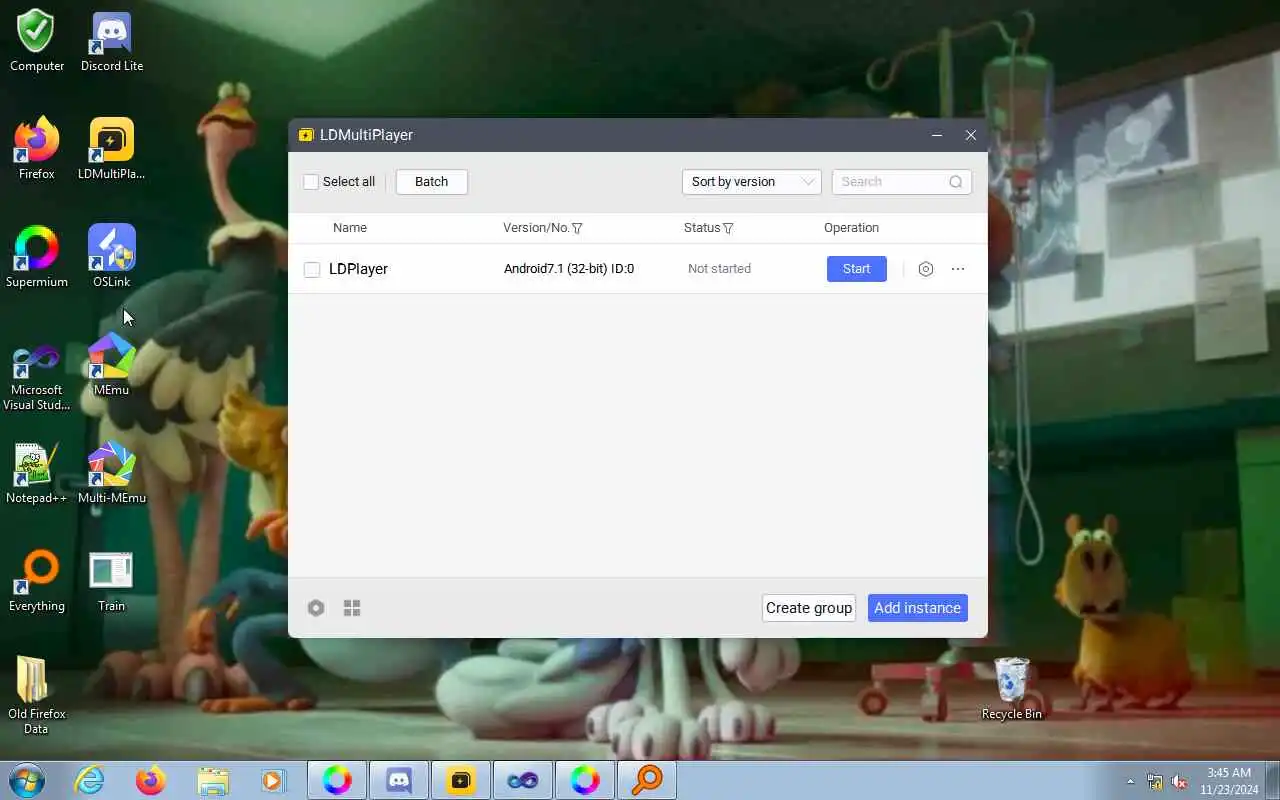
Task: Open LDMultiPlayer settings gear at bottom left
Action: coord(316,608)
